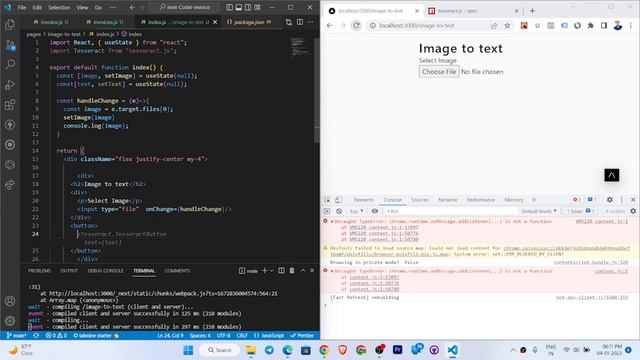Toggle DevTools device toolbar icon
The image size is (640, 360).
338,200
